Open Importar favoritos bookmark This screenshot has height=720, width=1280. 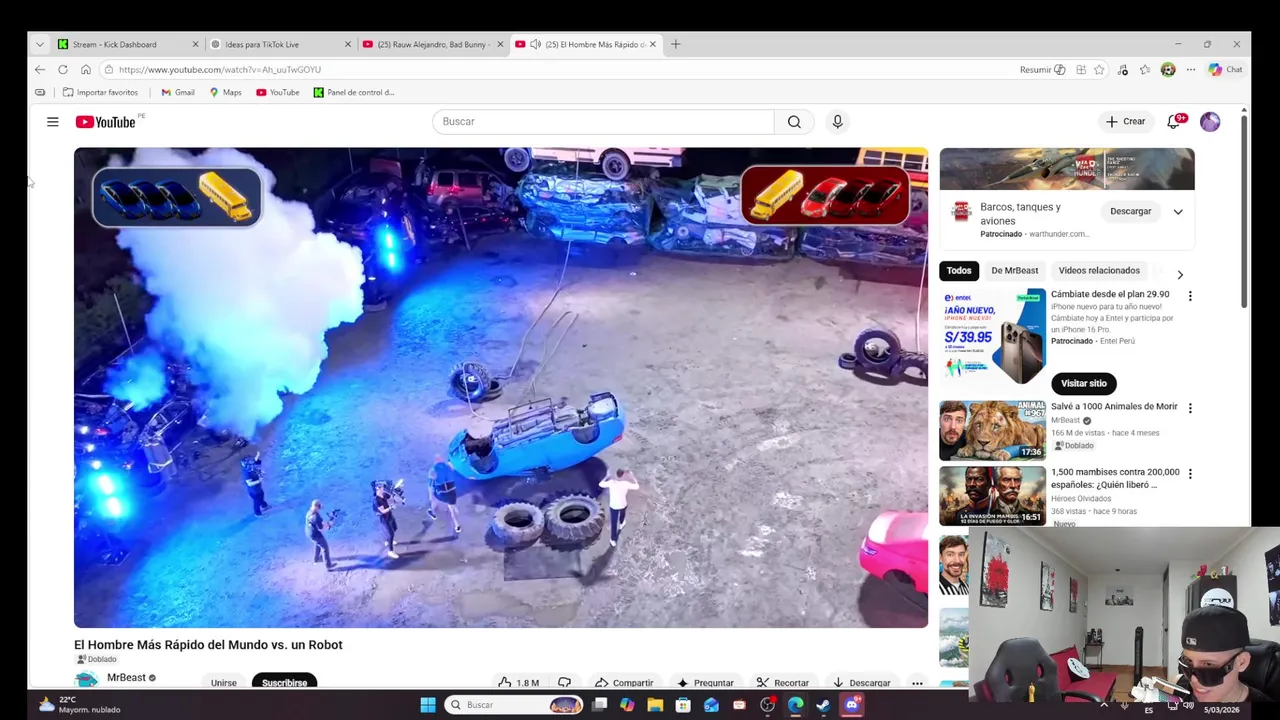coord(100,92)
